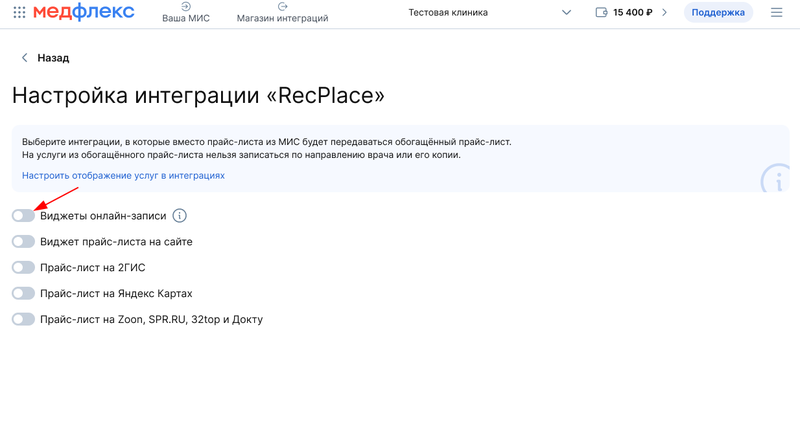Open the Поддержка support button
This screenshot has height=422, width=800.
click(718, 12)
